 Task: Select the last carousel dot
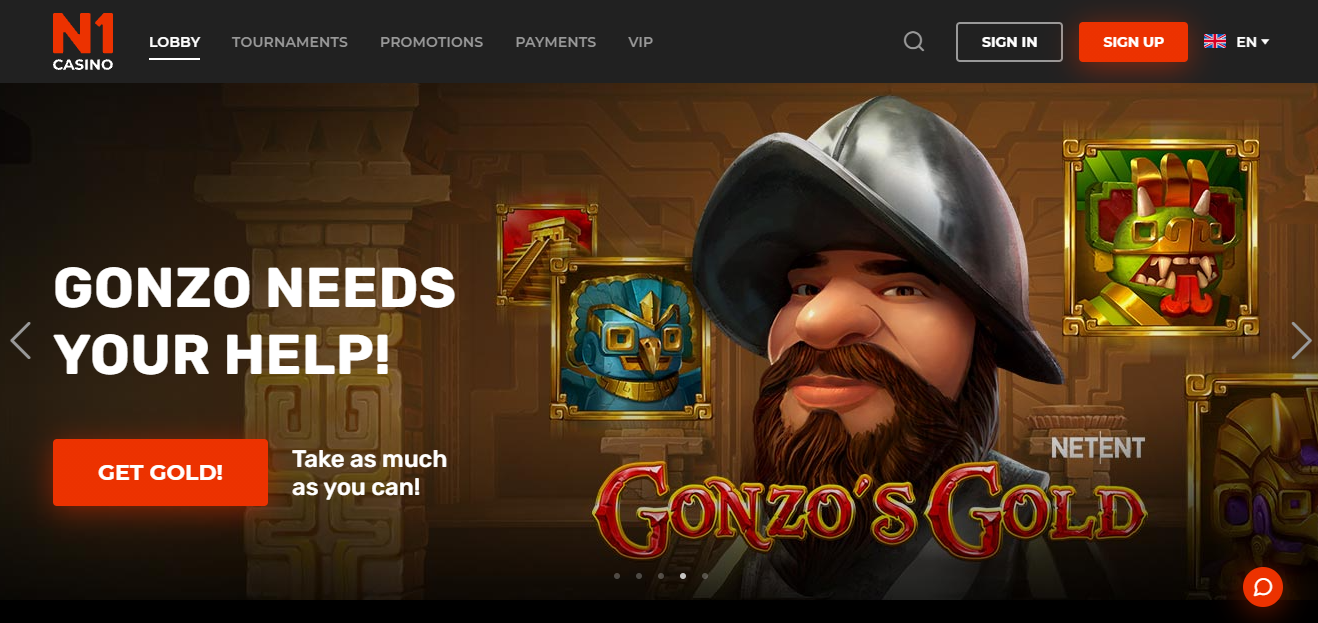pyautogui.click(x=705, y=576)
